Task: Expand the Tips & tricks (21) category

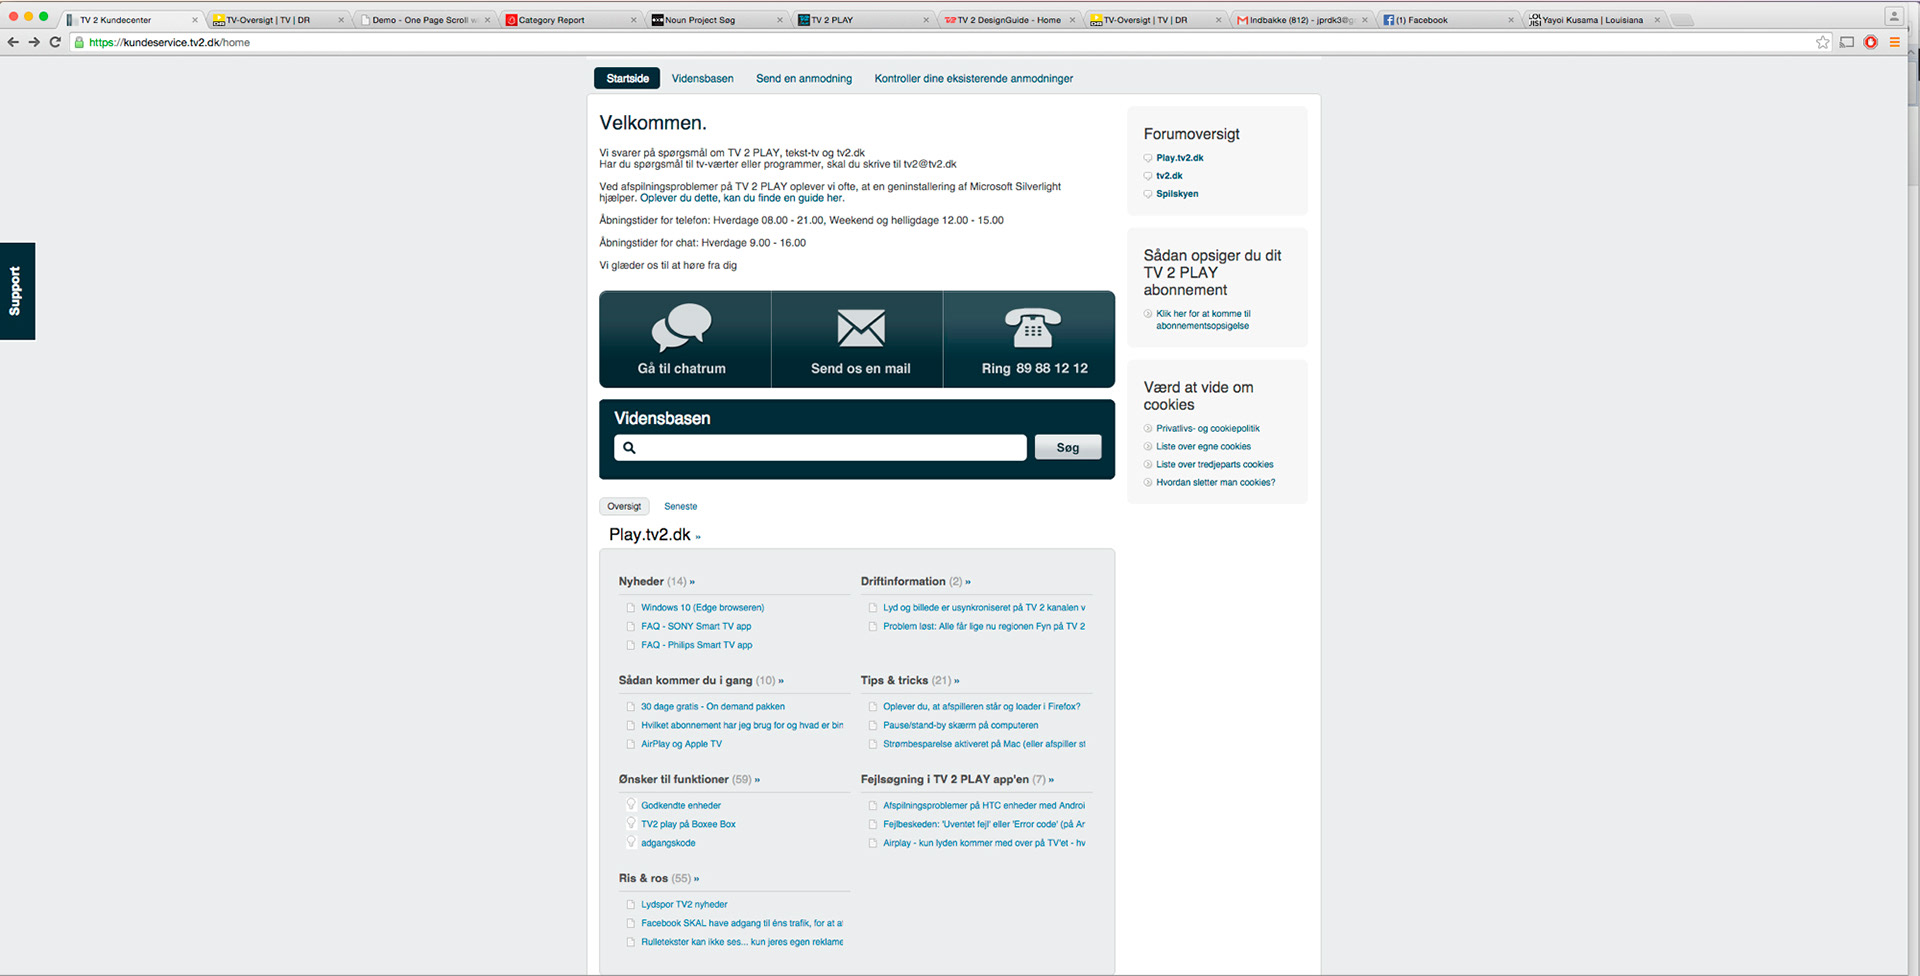Action: tap(909, 680)
